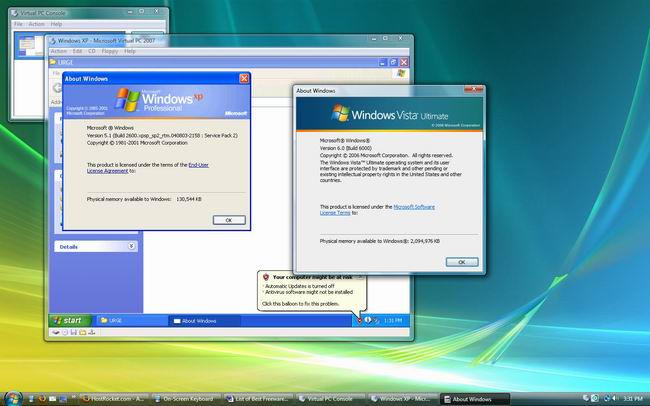Switch to Virtual PC Console taskbar button
Viewport: 650px width, 406px height.
330,399
